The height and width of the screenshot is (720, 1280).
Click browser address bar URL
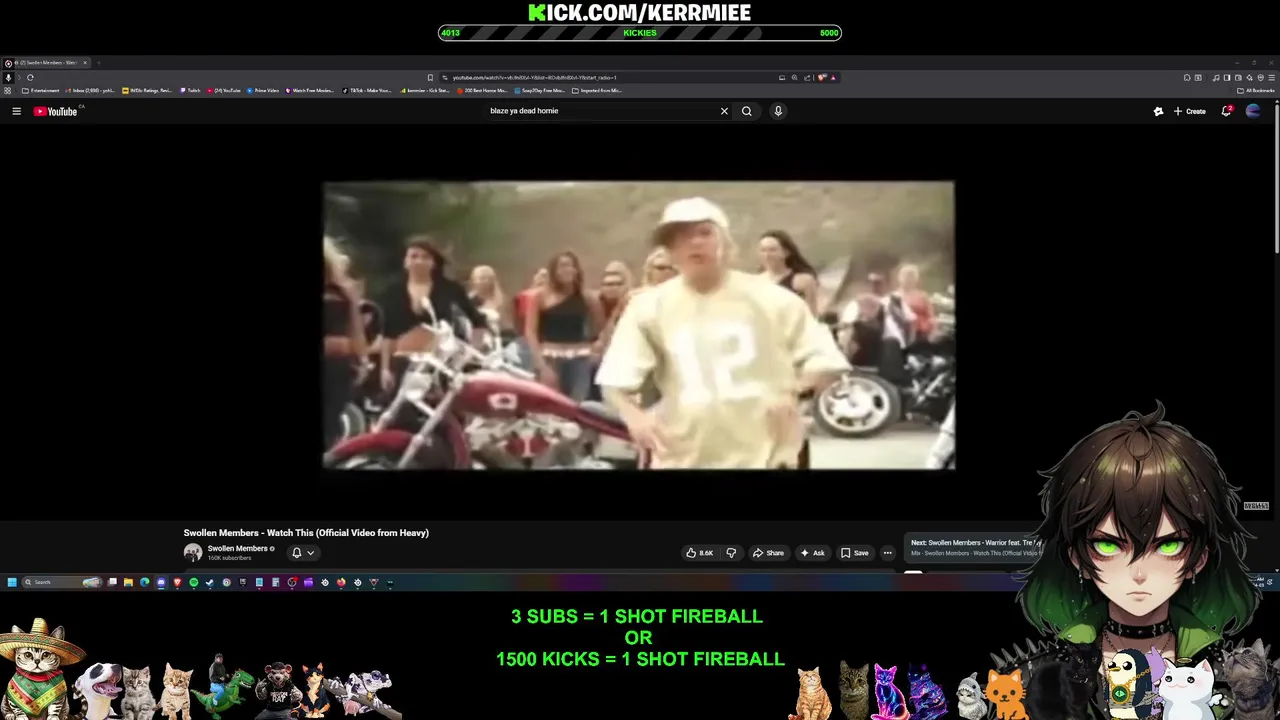(534, 77)
